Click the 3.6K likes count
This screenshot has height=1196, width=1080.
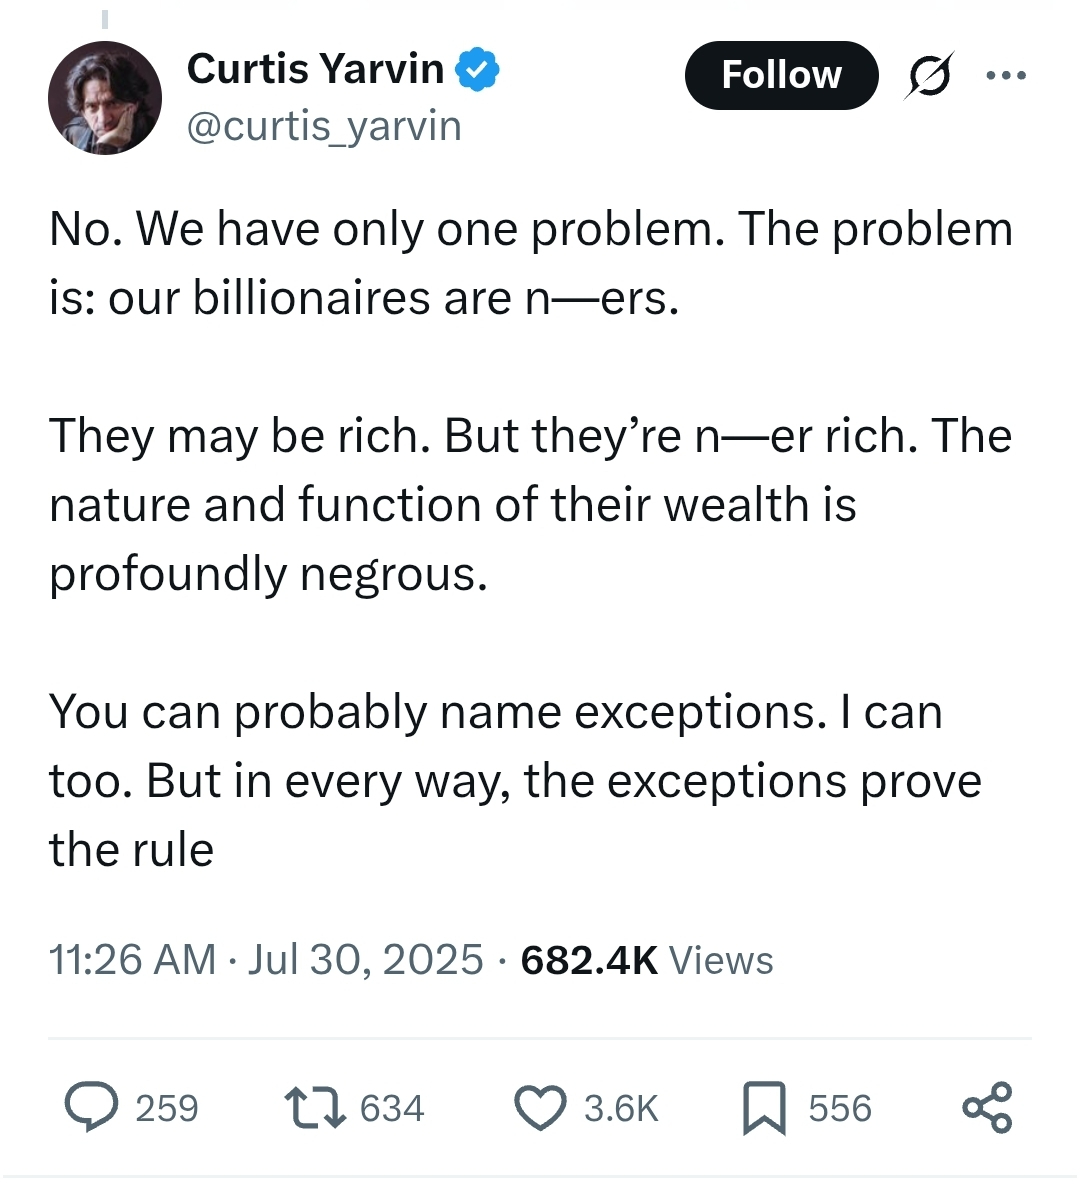(621, 1109)
